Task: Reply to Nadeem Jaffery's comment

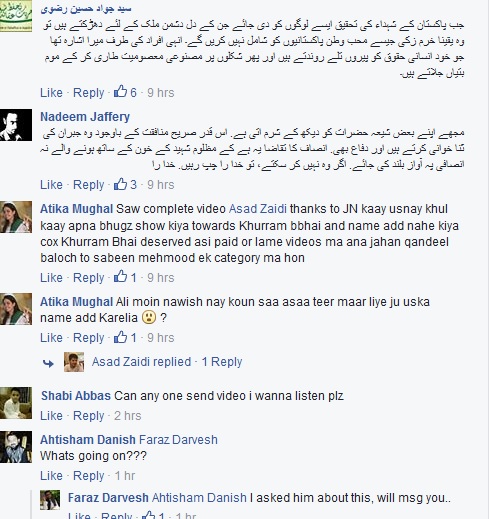Action: [x=89, y=184]
